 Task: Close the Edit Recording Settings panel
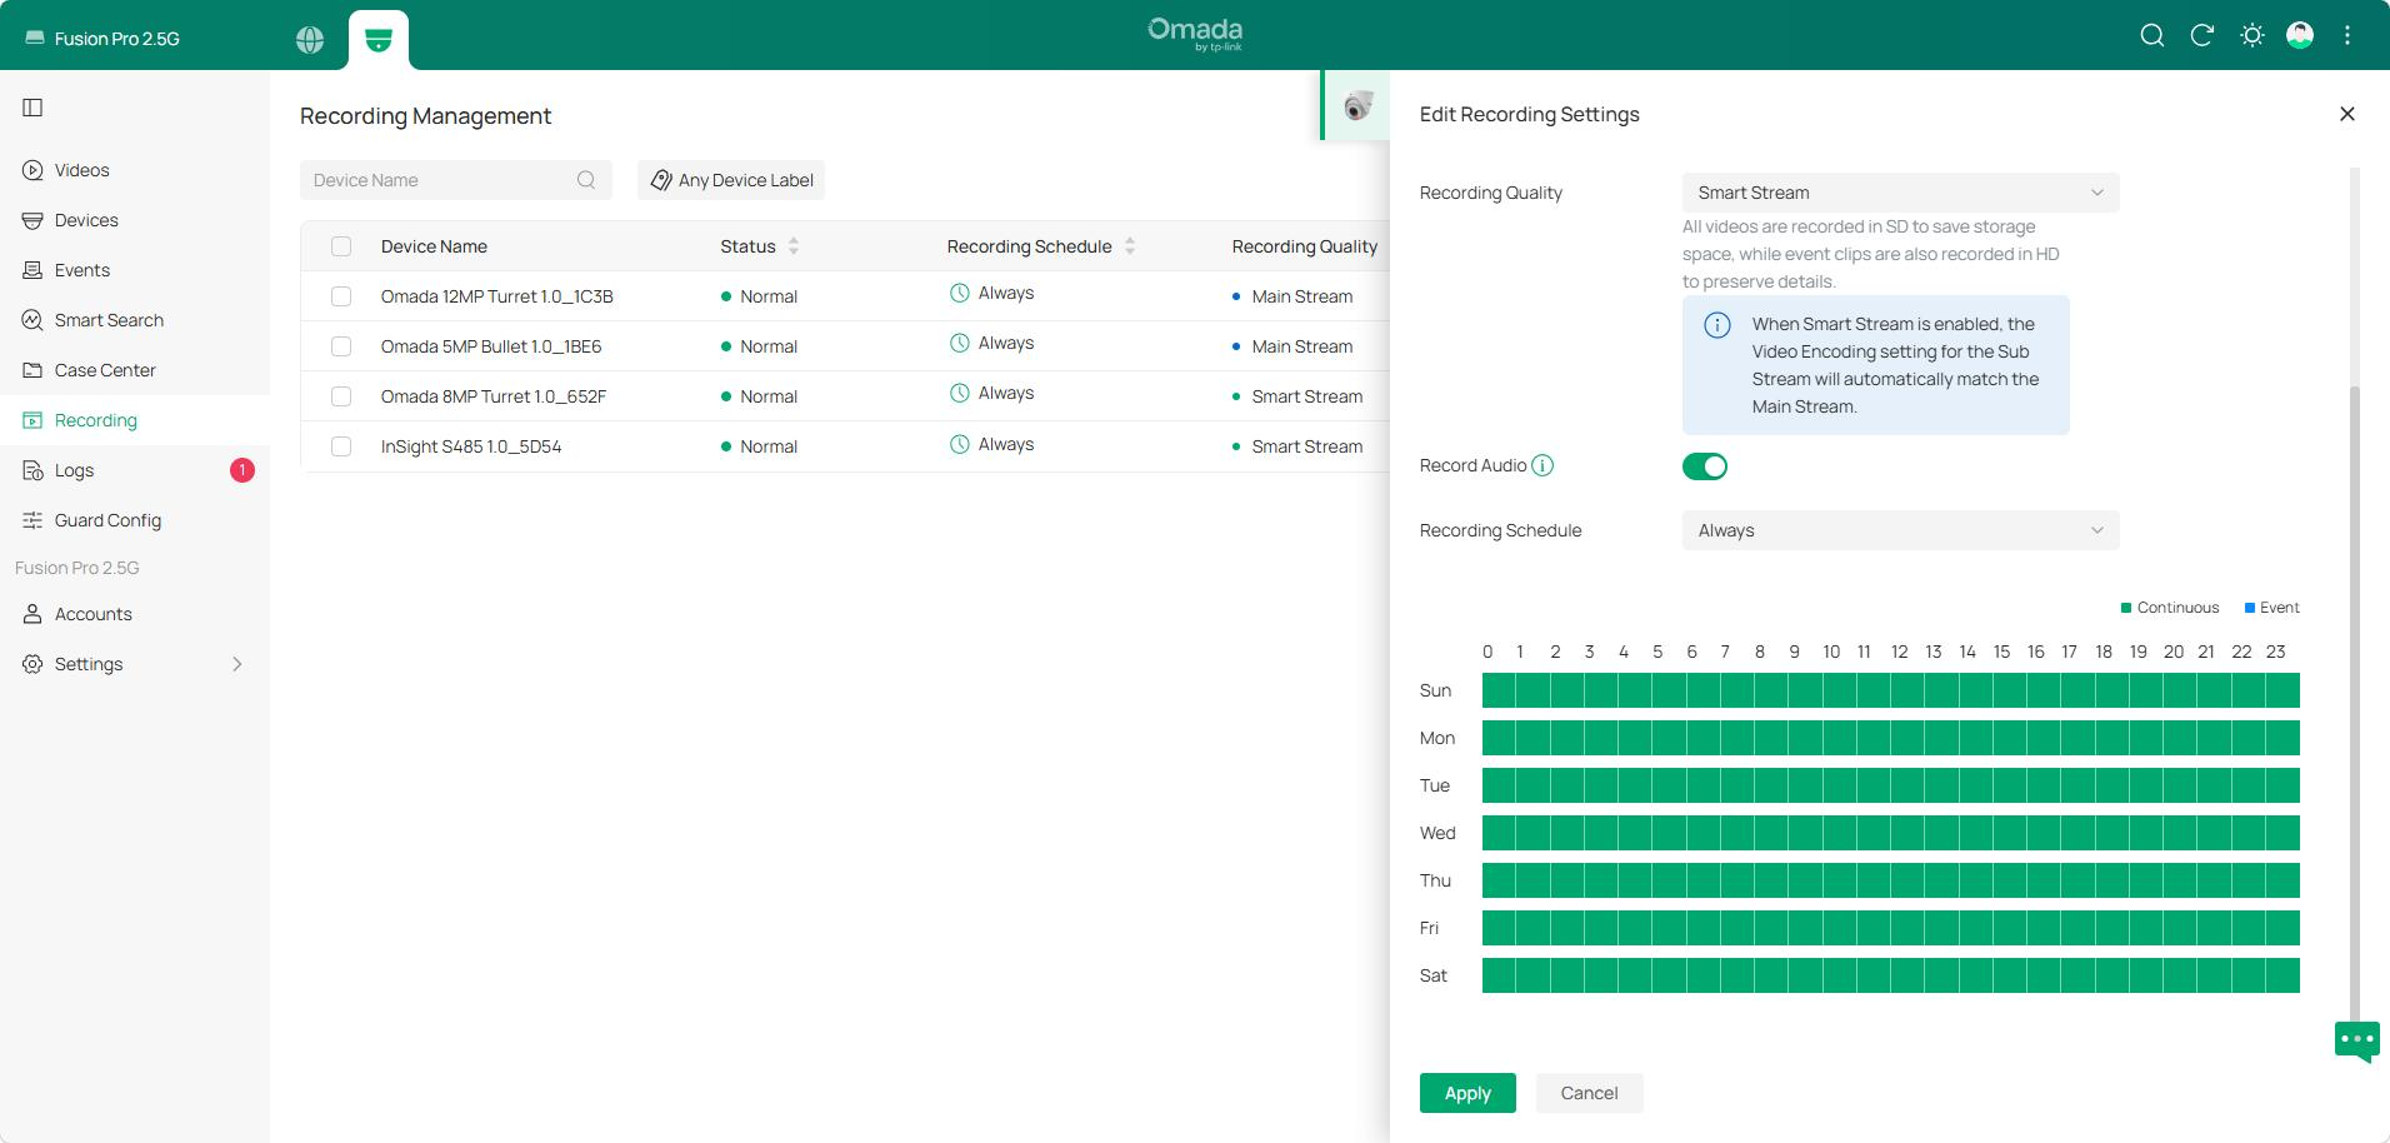(2347, 114)
